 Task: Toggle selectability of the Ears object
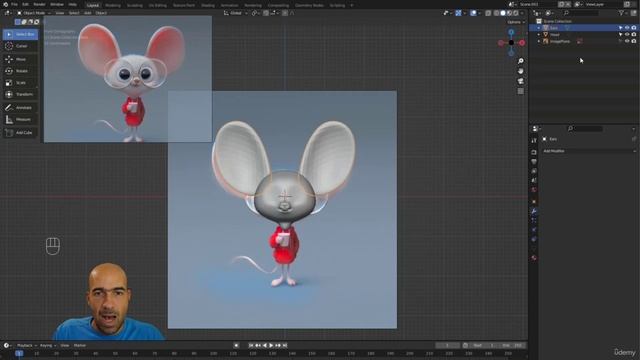point(620,28)
